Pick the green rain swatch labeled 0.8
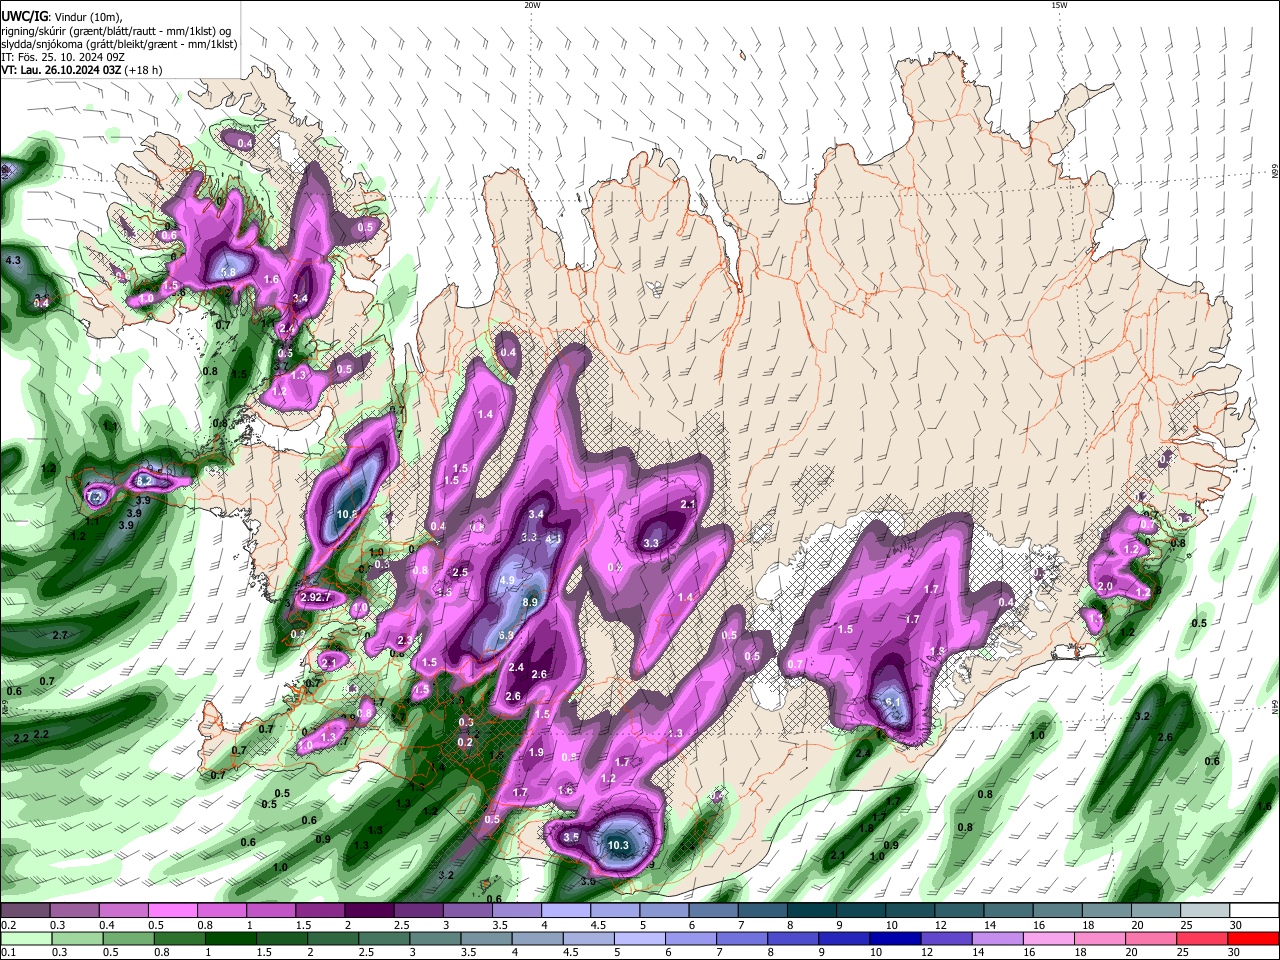 179,938
